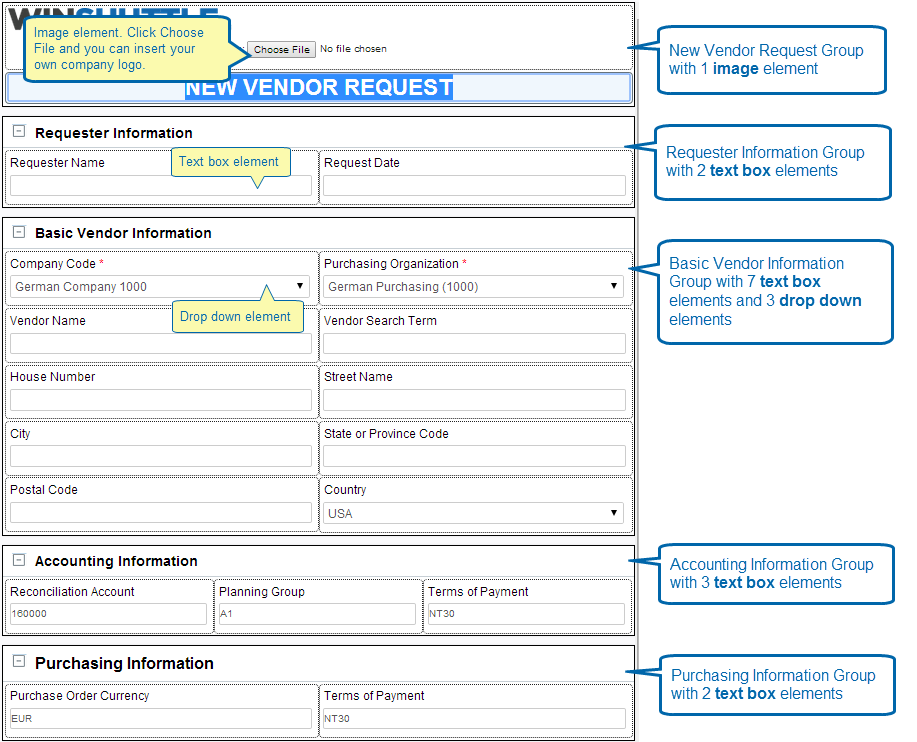917x742 pixels.
Task: Click Purchasing Terms of Payment field
Action: [x=474, y=719]
